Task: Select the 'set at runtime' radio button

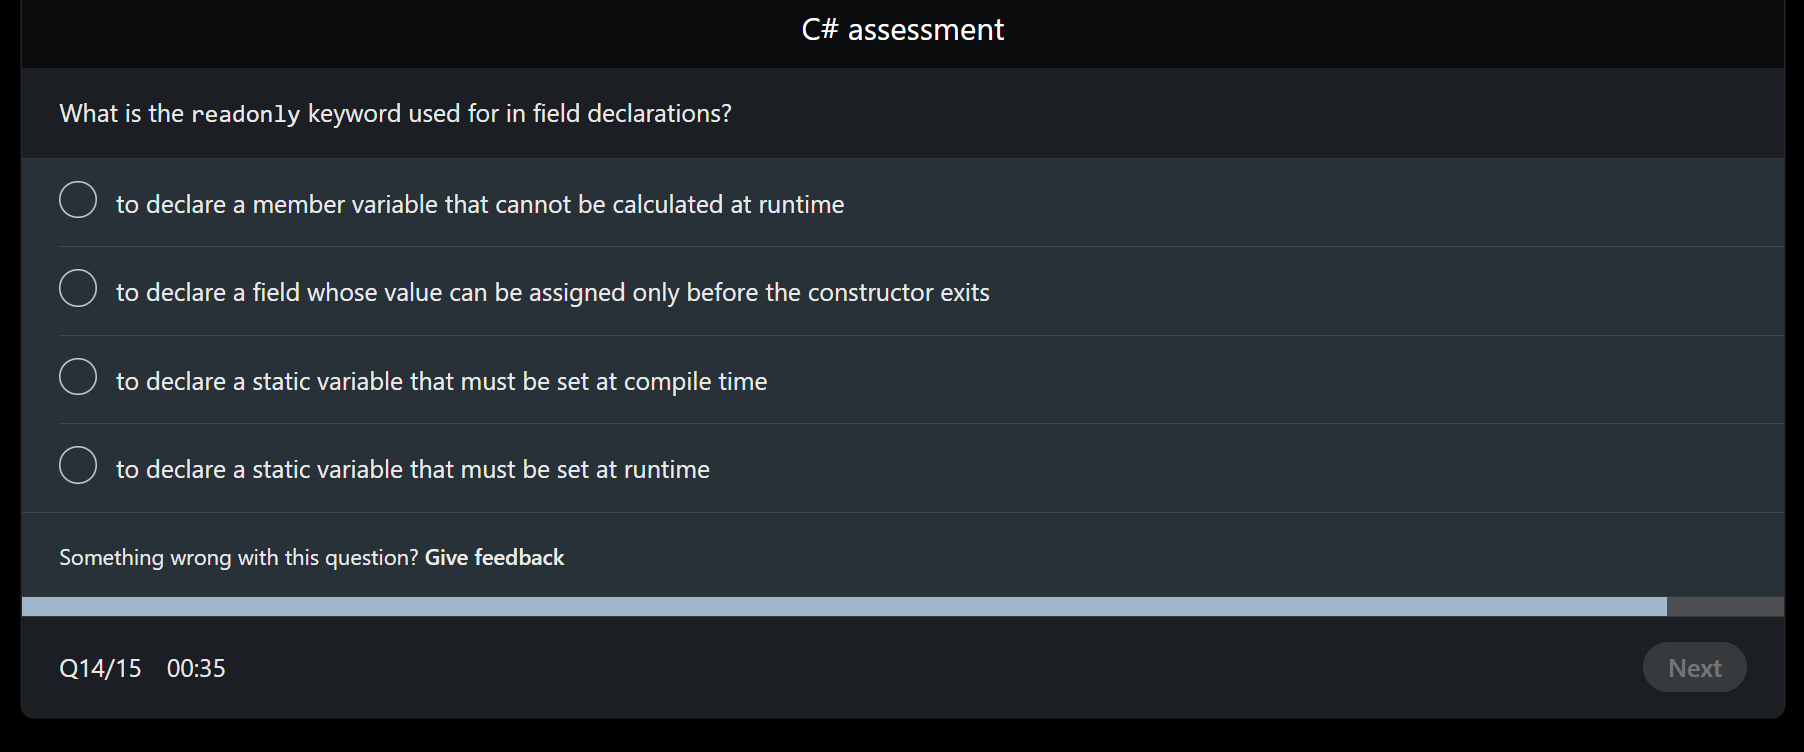Action: pos(77,465)
